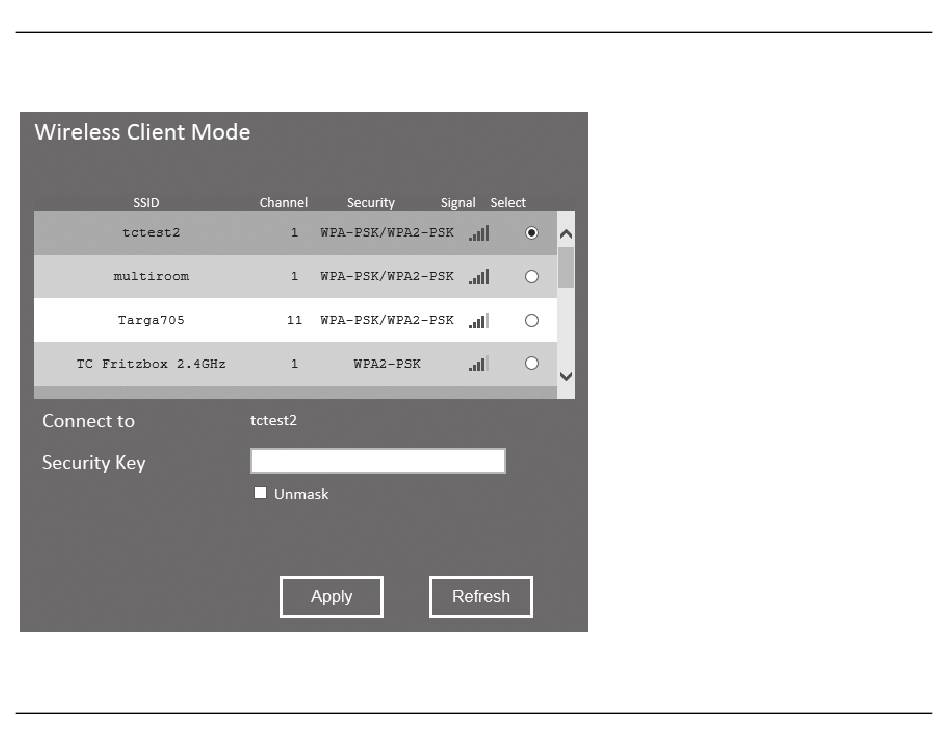Click the multiroom signal strength icon
Viewport: 950px width, 746px height.
pos(479,277)
